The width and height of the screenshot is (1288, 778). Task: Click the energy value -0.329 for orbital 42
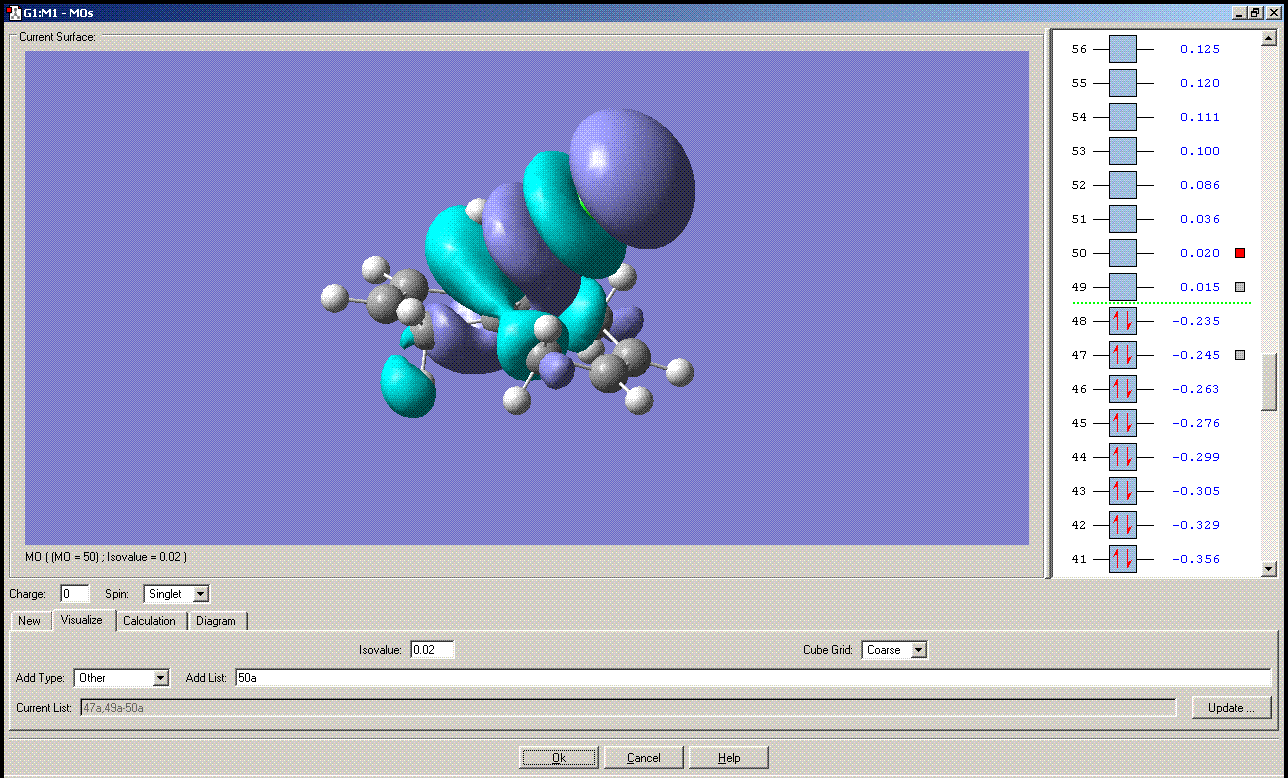tap(1197, 525)
